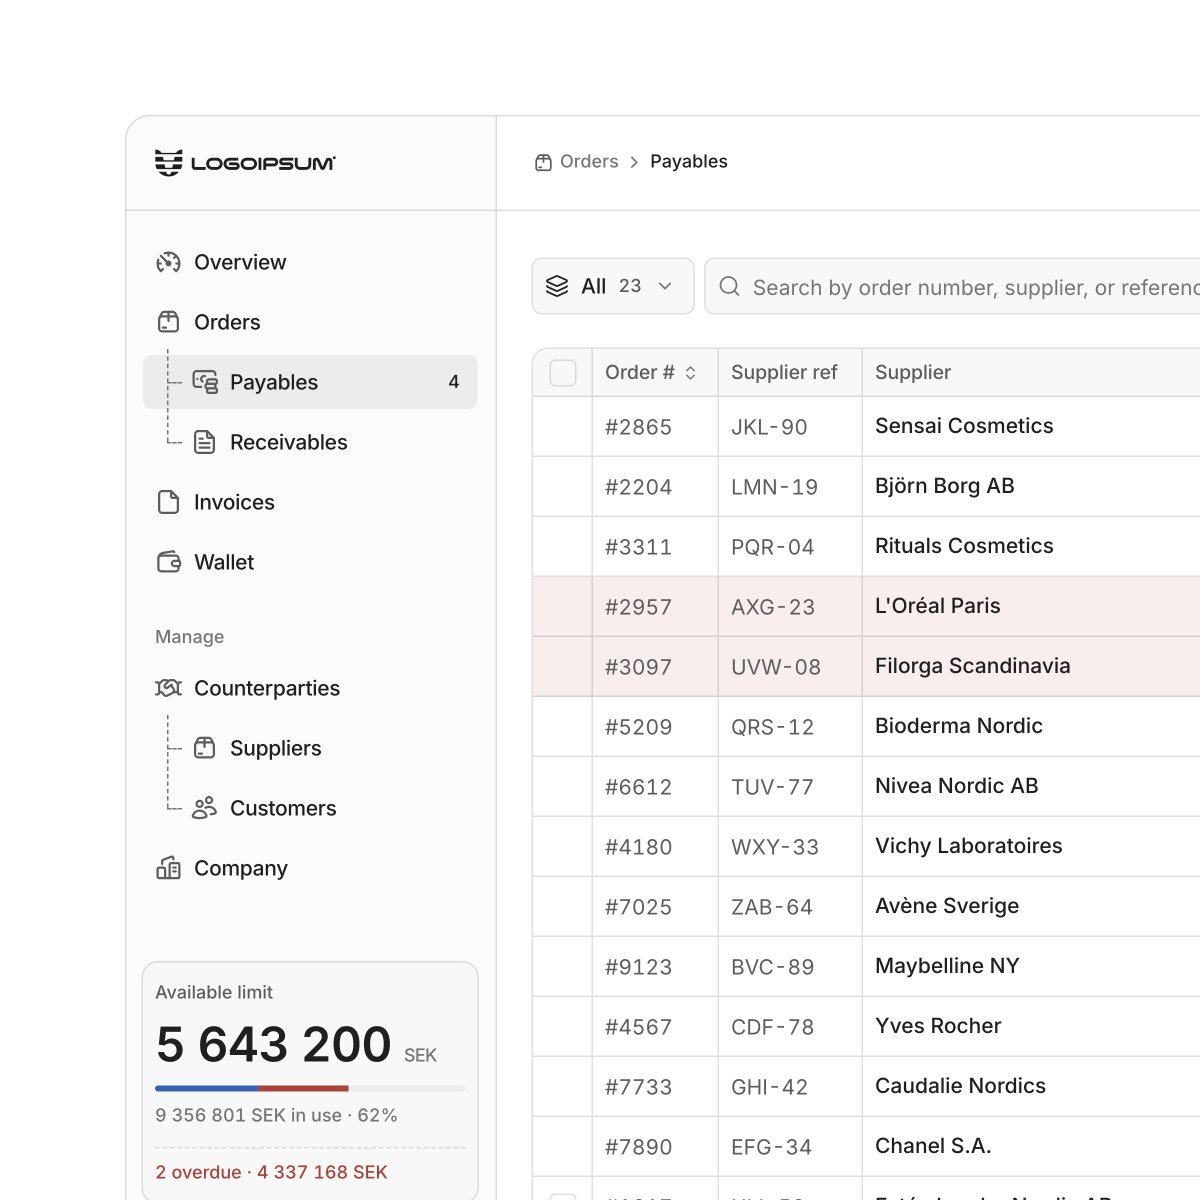Click the breadcrumb Orders box icon
The width and height of the screenshot is (1200, 1200).
tap(543, 162)
